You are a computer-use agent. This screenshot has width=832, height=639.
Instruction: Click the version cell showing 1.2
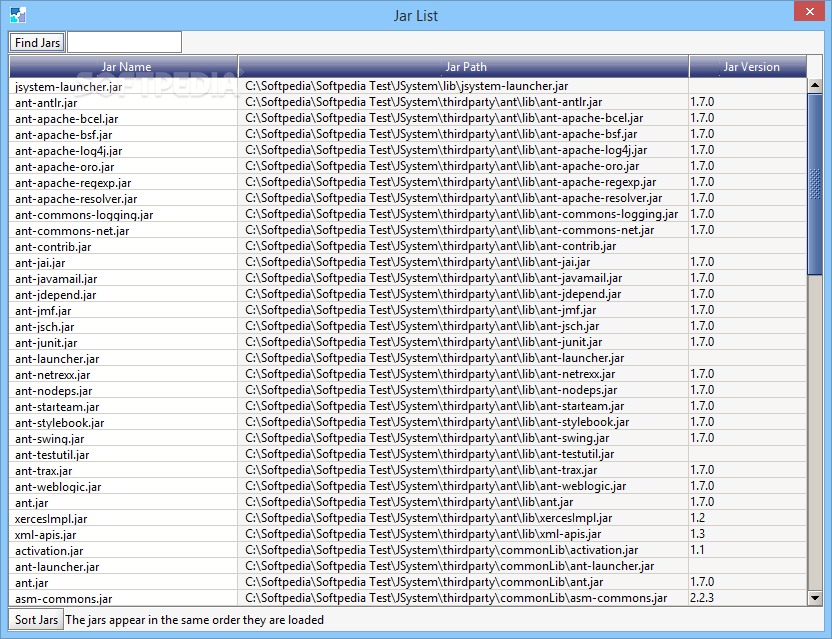click(748, 517)
